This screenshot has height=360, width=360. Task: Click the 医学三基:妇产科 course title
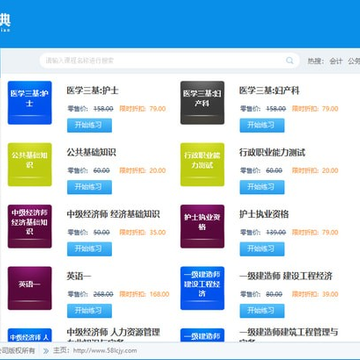[x=269, y=91]
